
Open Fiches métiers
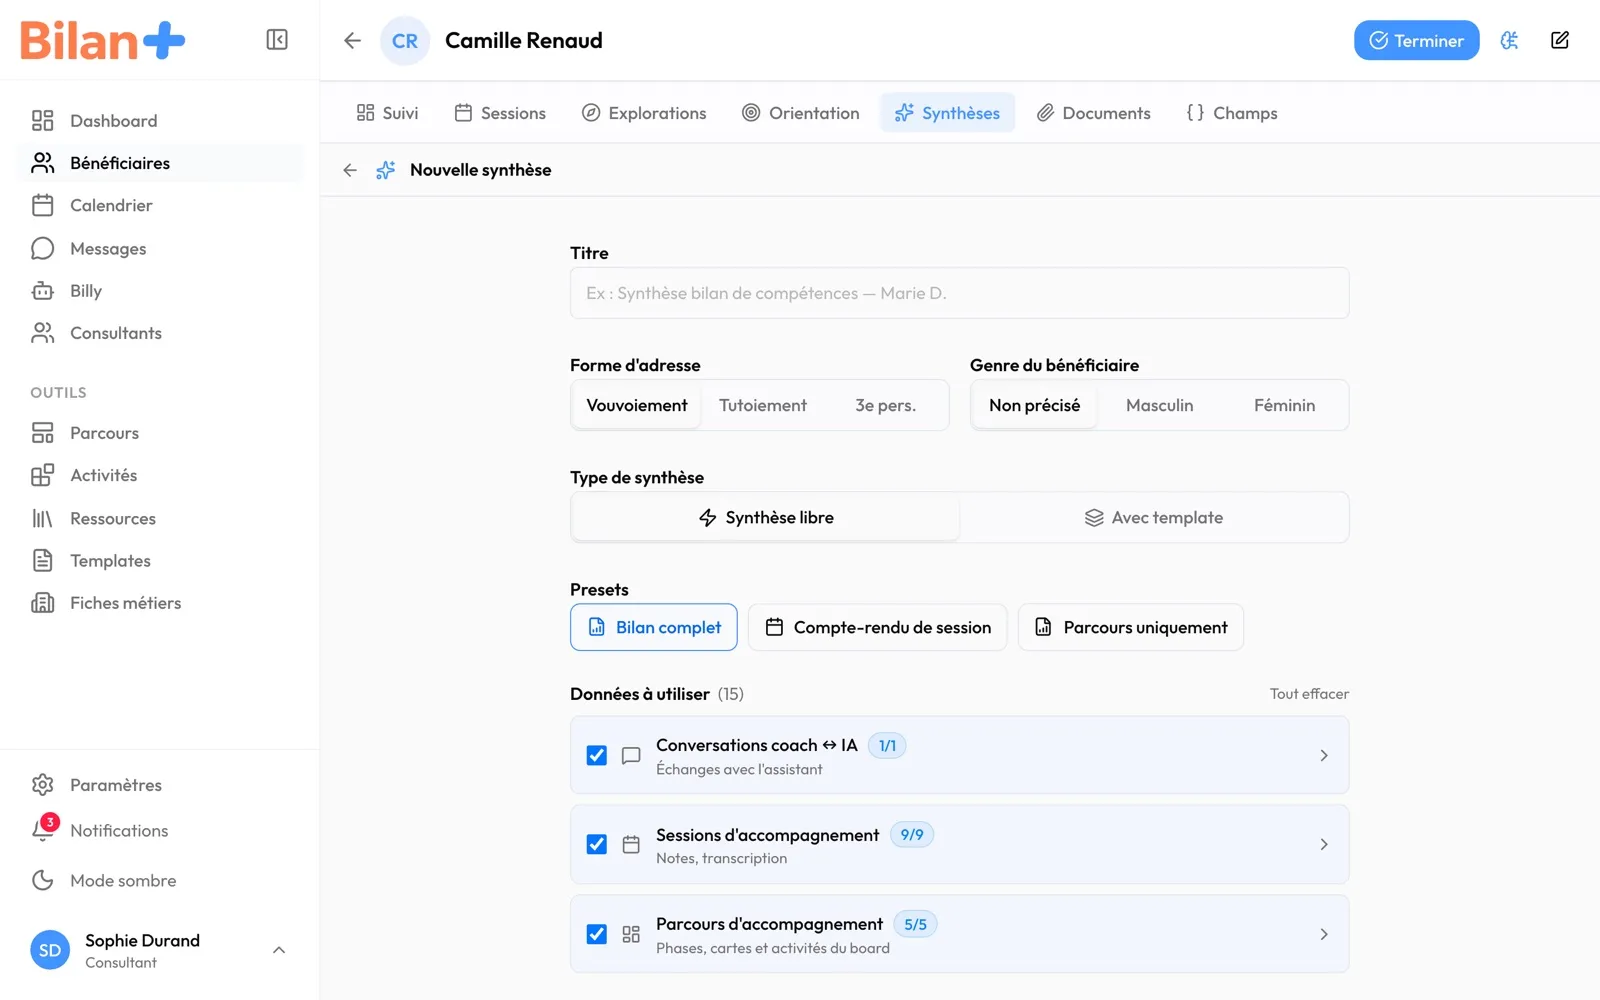(x=160, y=603)
